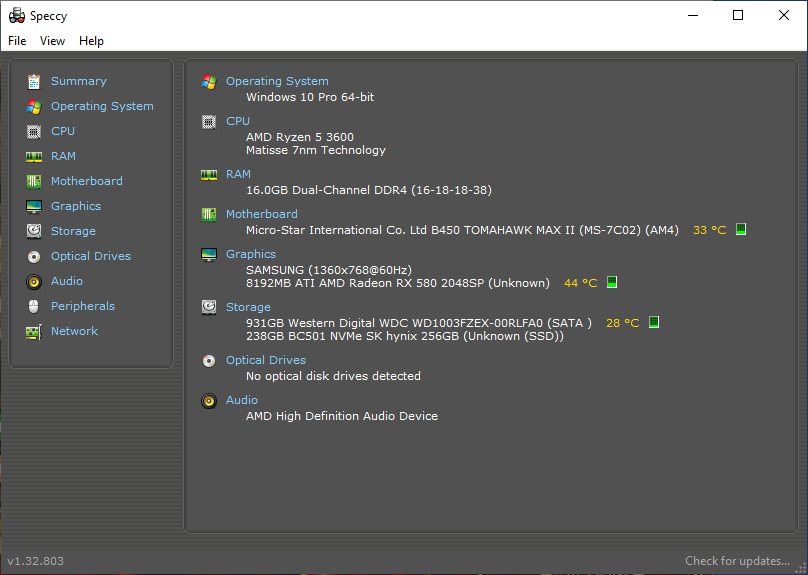Click the Audio speaker icon in sidebar
Viewport: 808px width, 575px height.
tap(34, 281)
